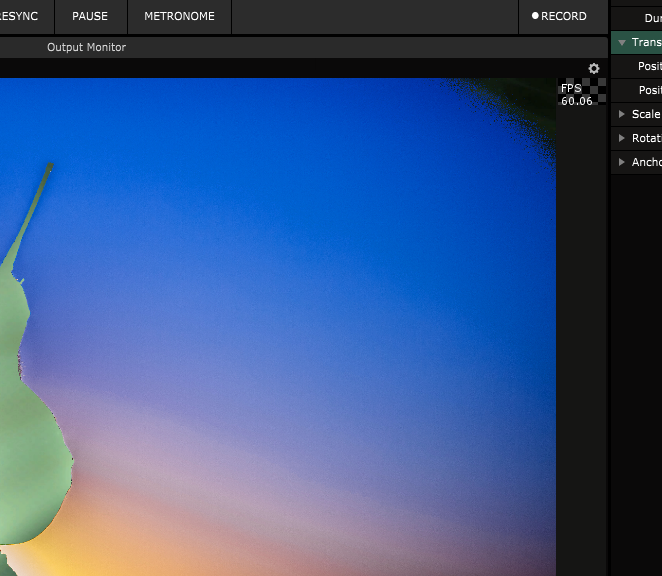
Task: Click the white record dot icon
Action: [535, 16]
